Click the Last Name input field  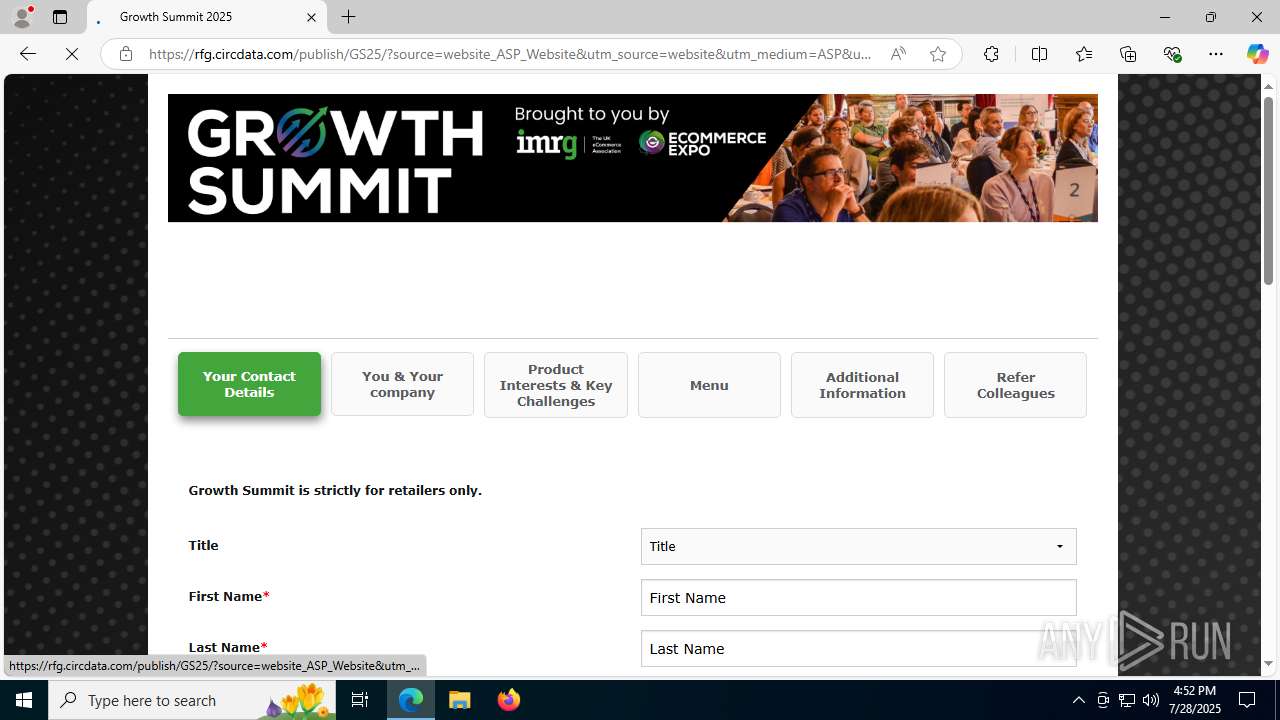(858, 648)
